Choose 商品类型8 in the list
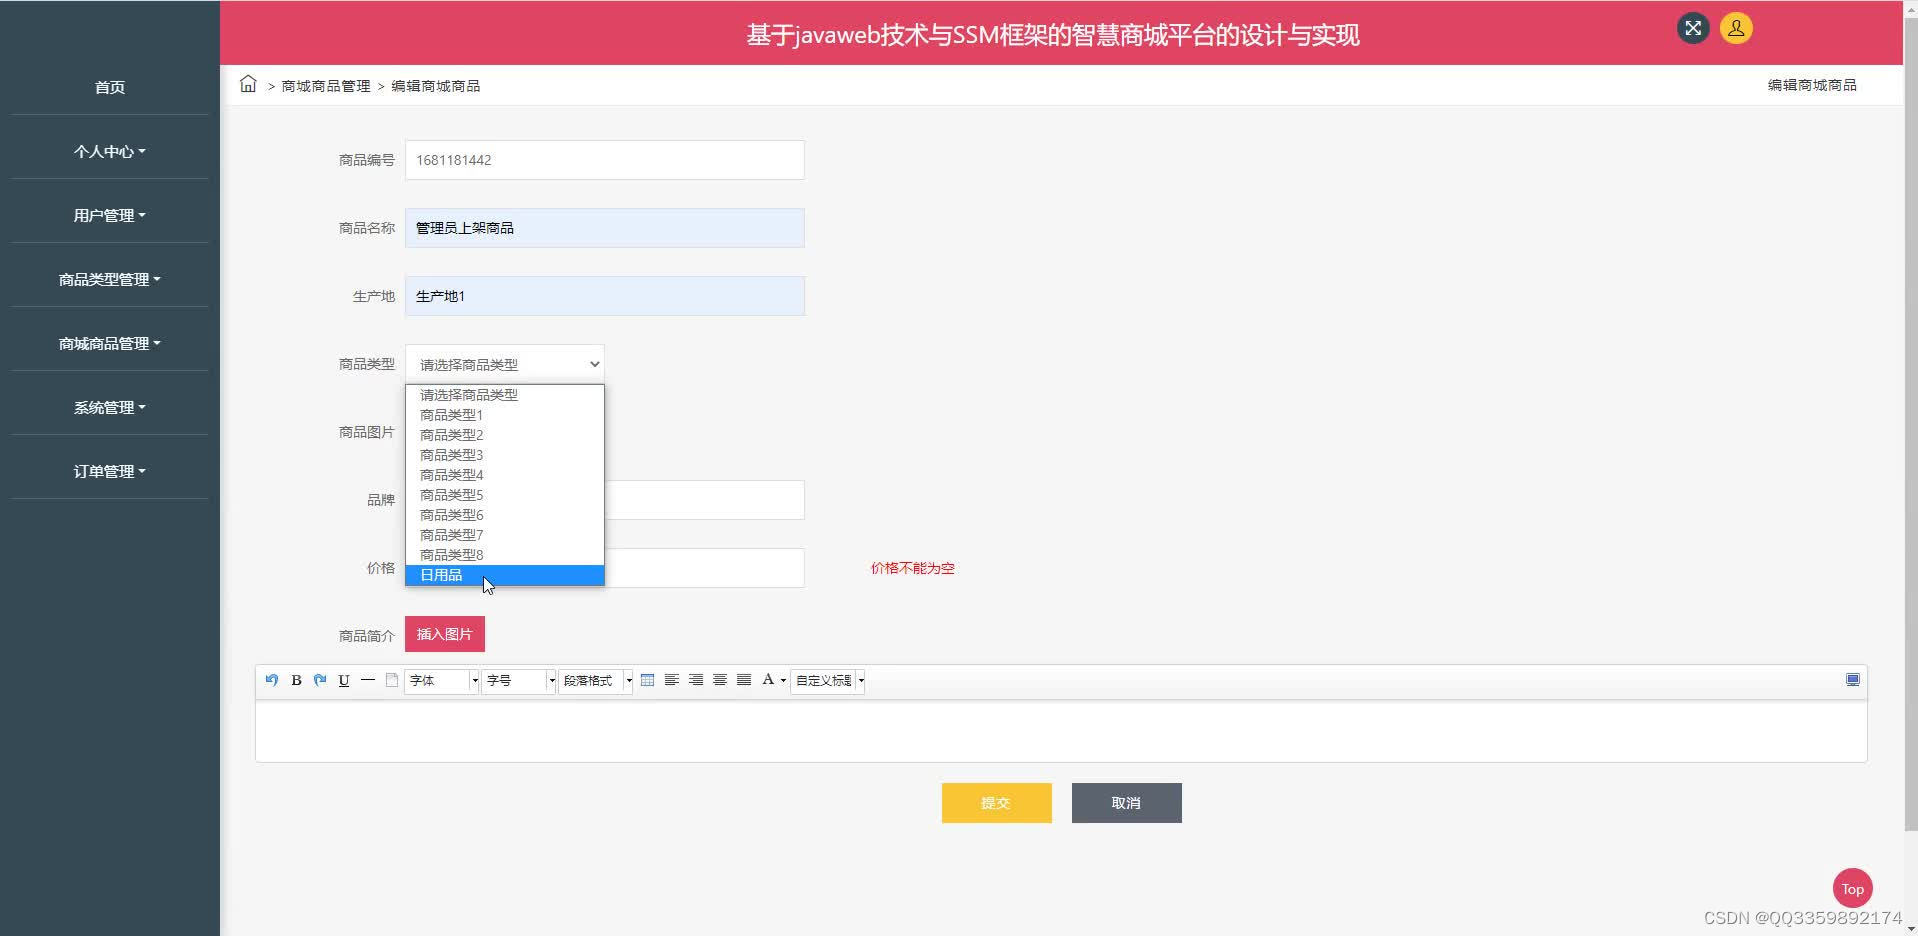 (505, 555)
